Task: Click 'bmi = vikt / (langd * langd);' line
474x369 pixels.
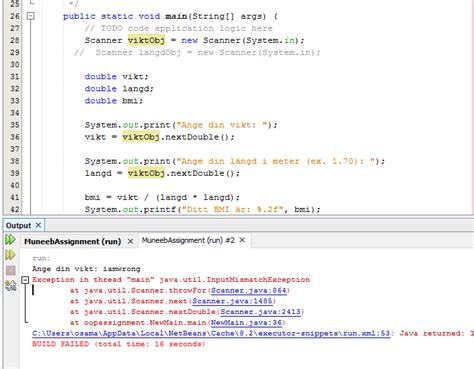Action: pos(162,197)
